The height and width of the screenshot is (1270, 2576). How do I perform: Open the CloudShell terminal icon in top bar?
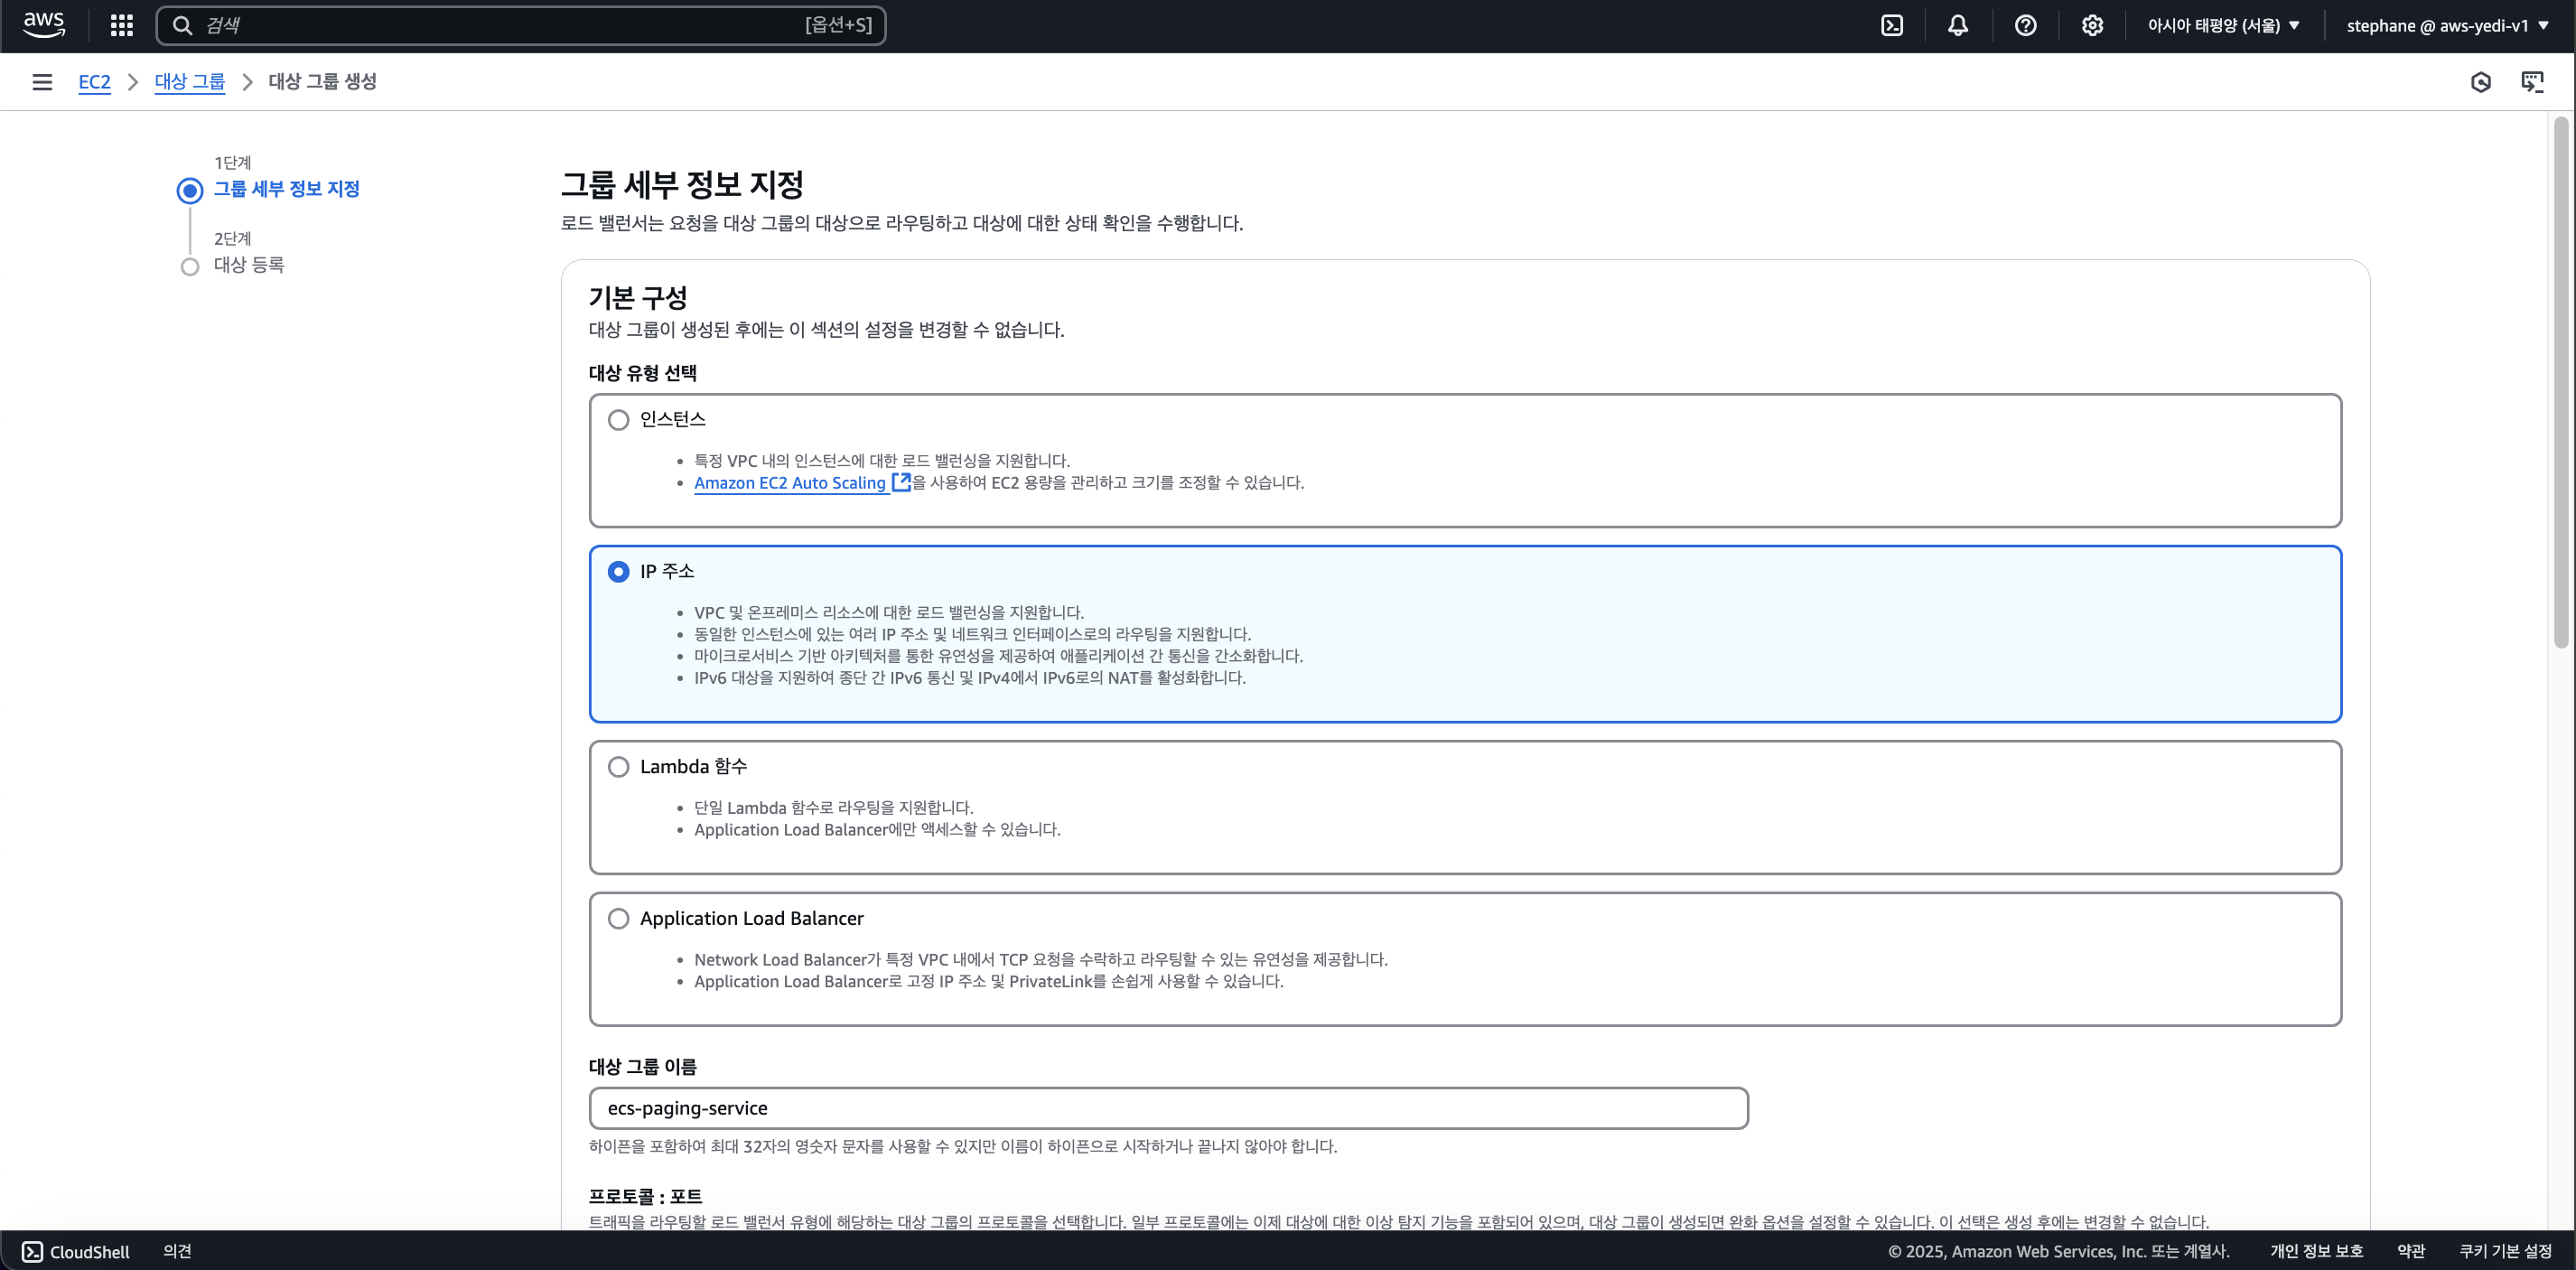(x=1893, y=25)
